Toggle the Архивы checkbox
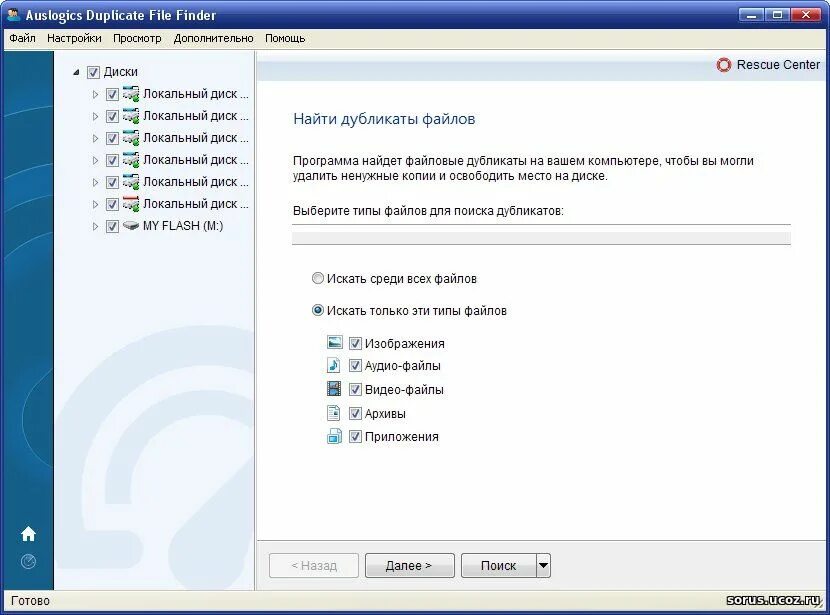The width and height of the screenshot is (830, 615). pos(355,413)
